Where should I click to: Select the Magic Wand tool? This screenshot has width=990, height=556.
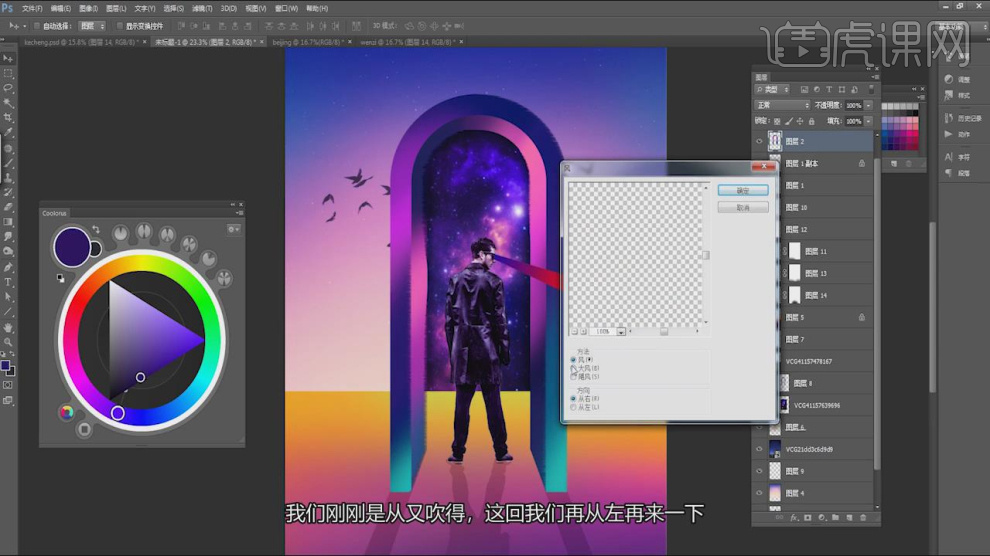pos(8,103)
